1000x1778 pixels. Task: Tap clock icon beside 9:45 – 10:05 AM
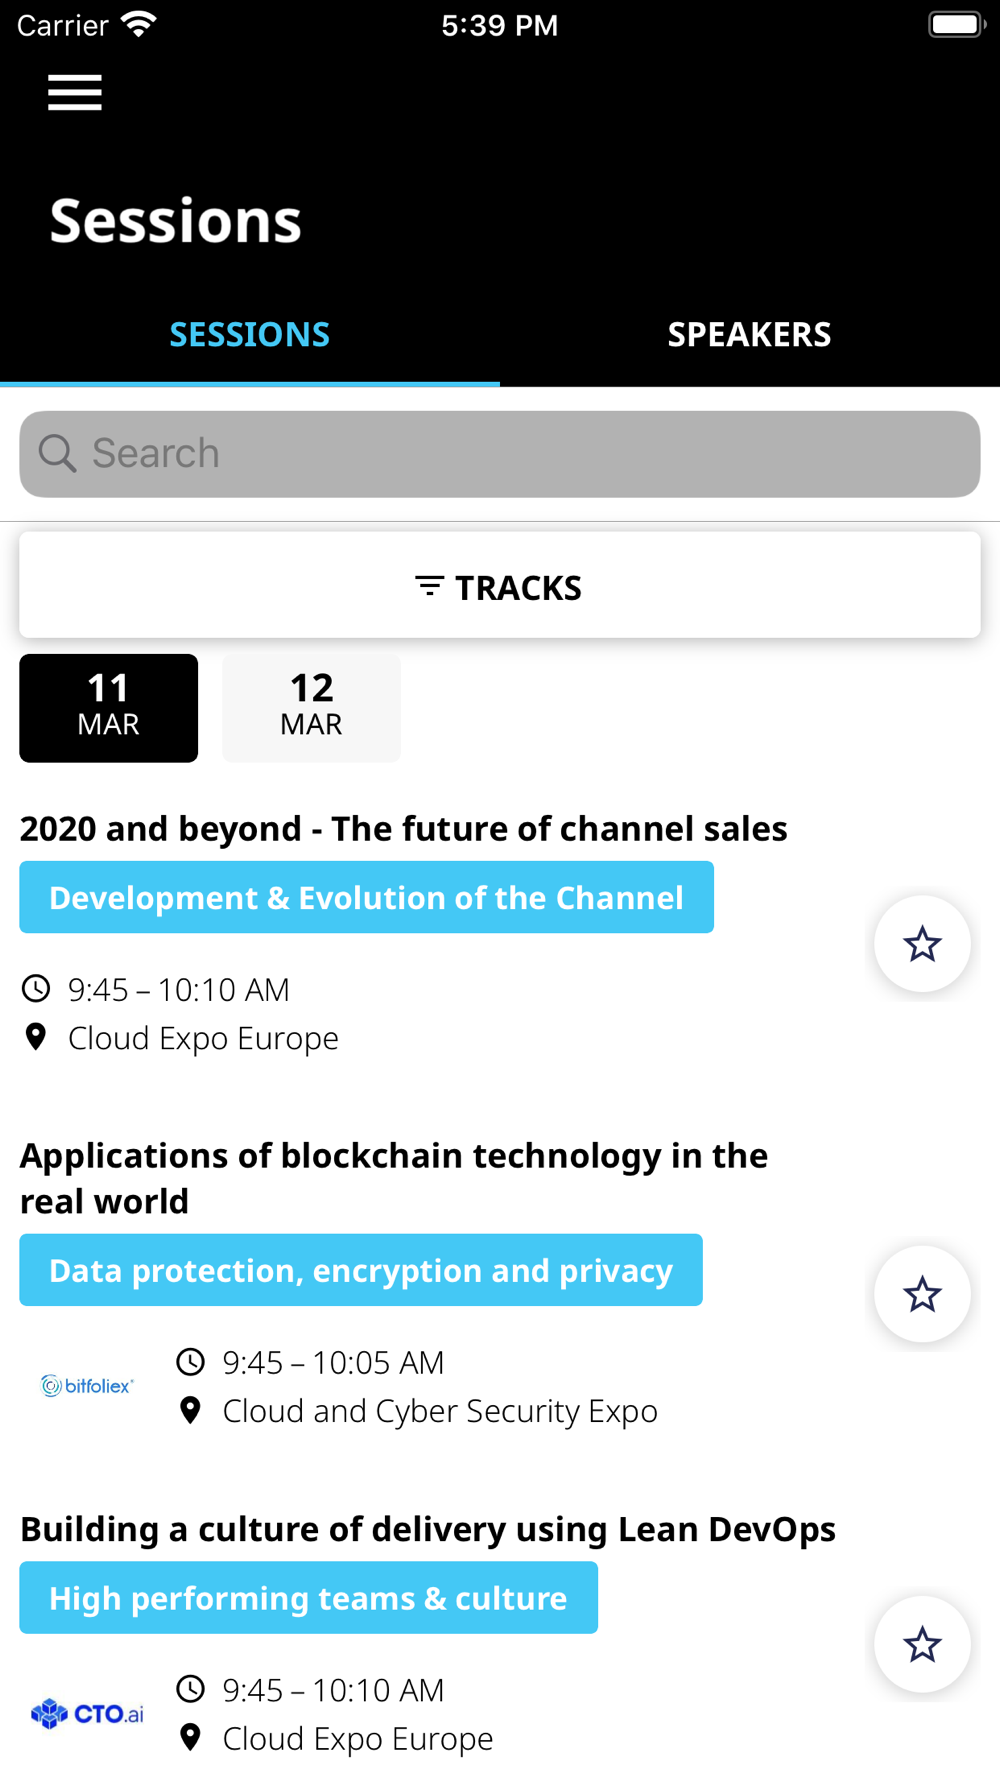click(x=191, y=1362)
